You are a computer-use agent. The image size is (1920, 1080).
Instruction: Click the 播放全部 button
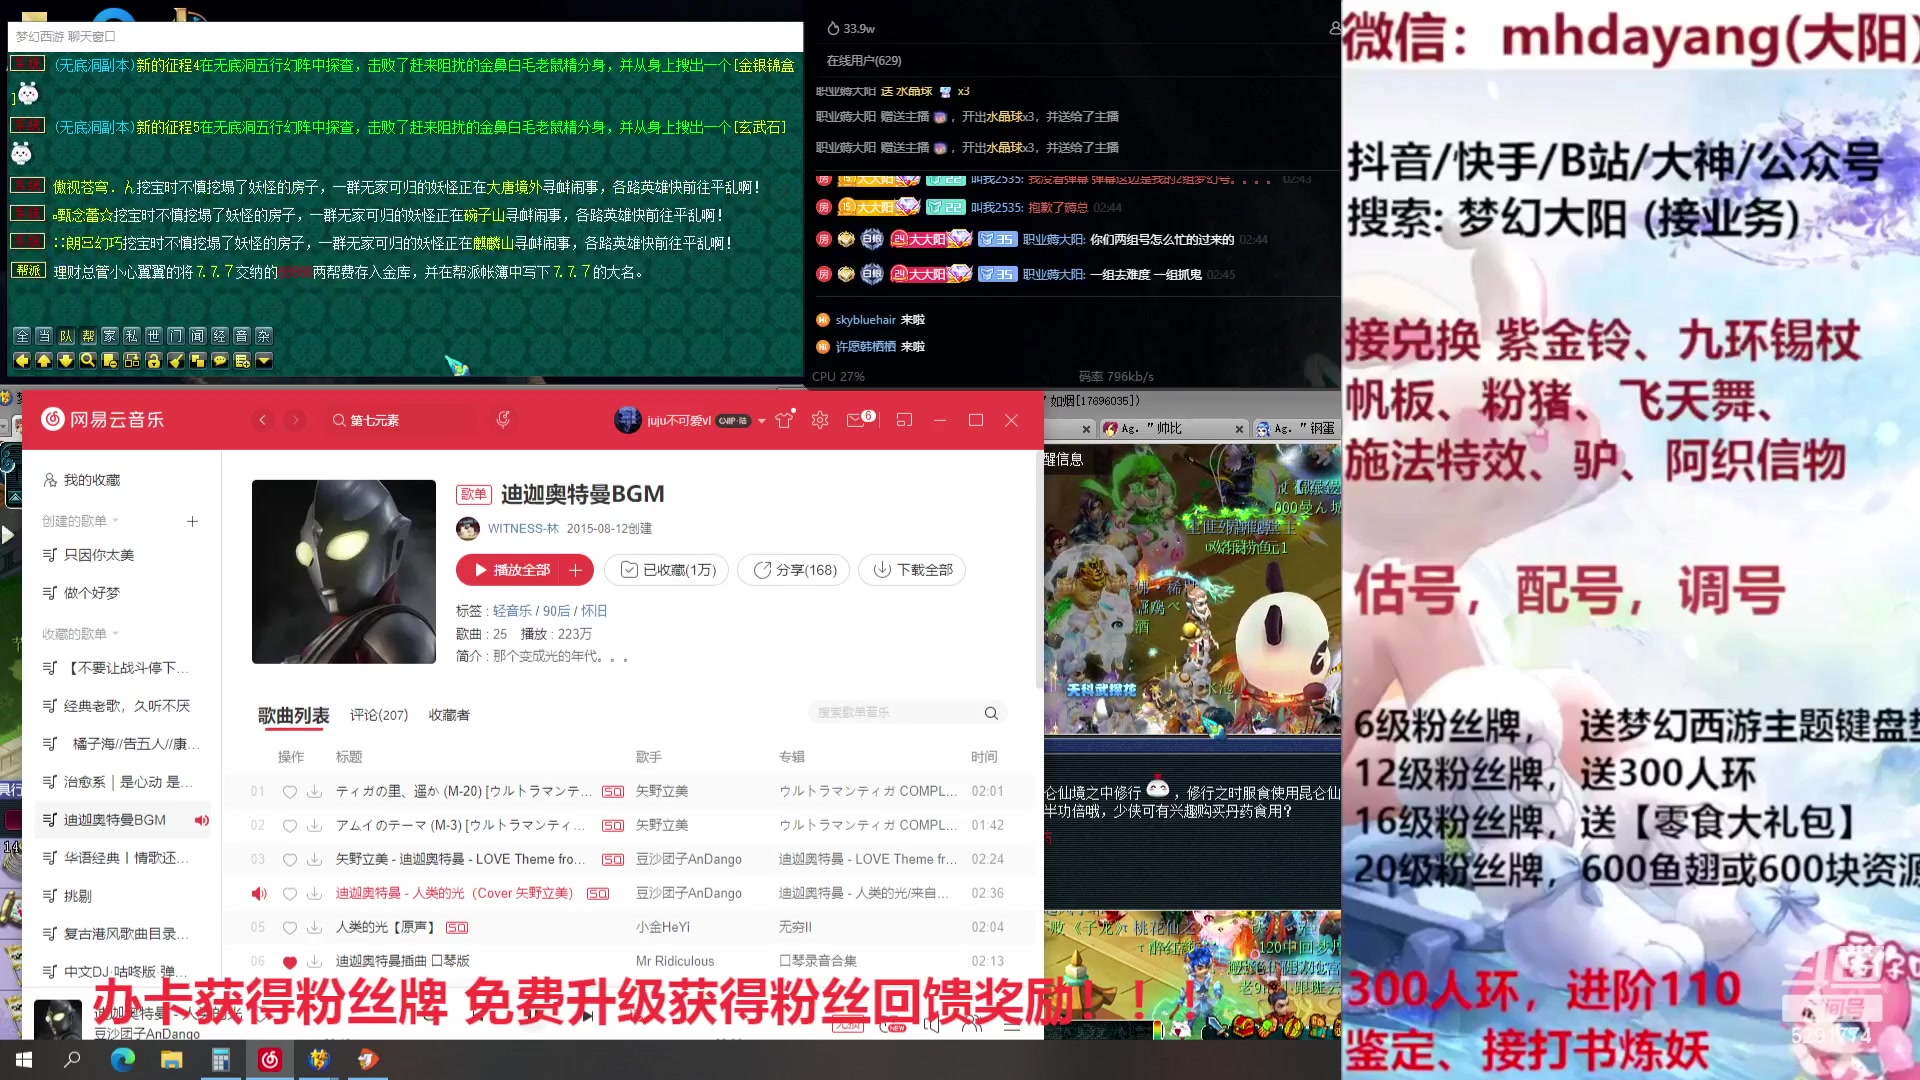click(512, 570)
